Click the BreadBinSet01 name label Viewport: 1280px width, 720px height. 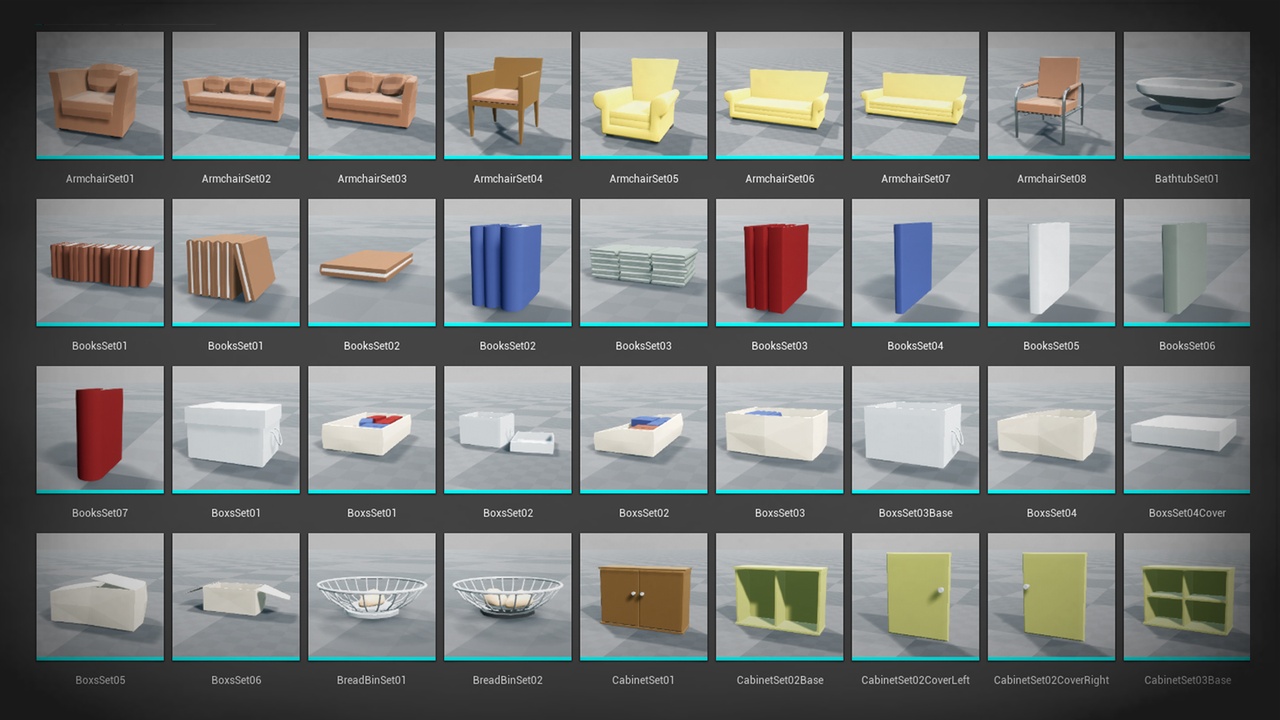click(372, 680)
